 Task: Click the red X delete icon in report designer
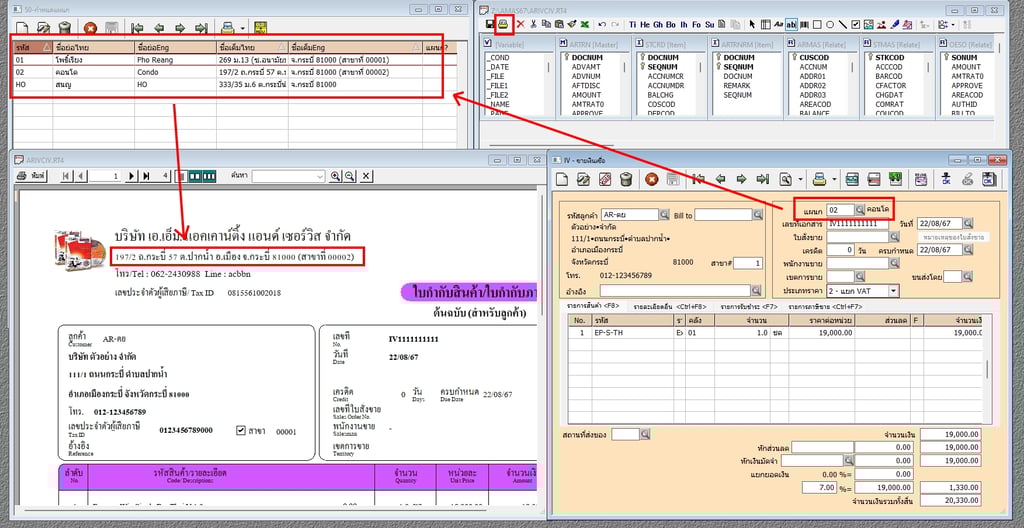coord(520,24)
